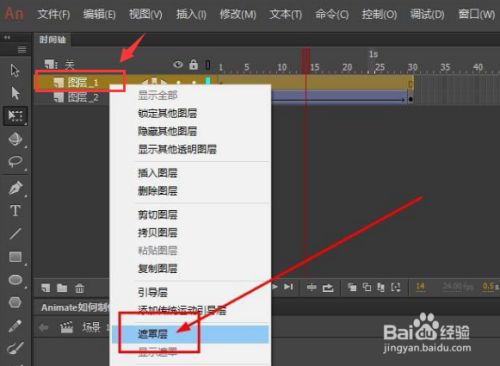Select the Pen tool
This screenshot has height=366, width=500.
pos(15,188)
